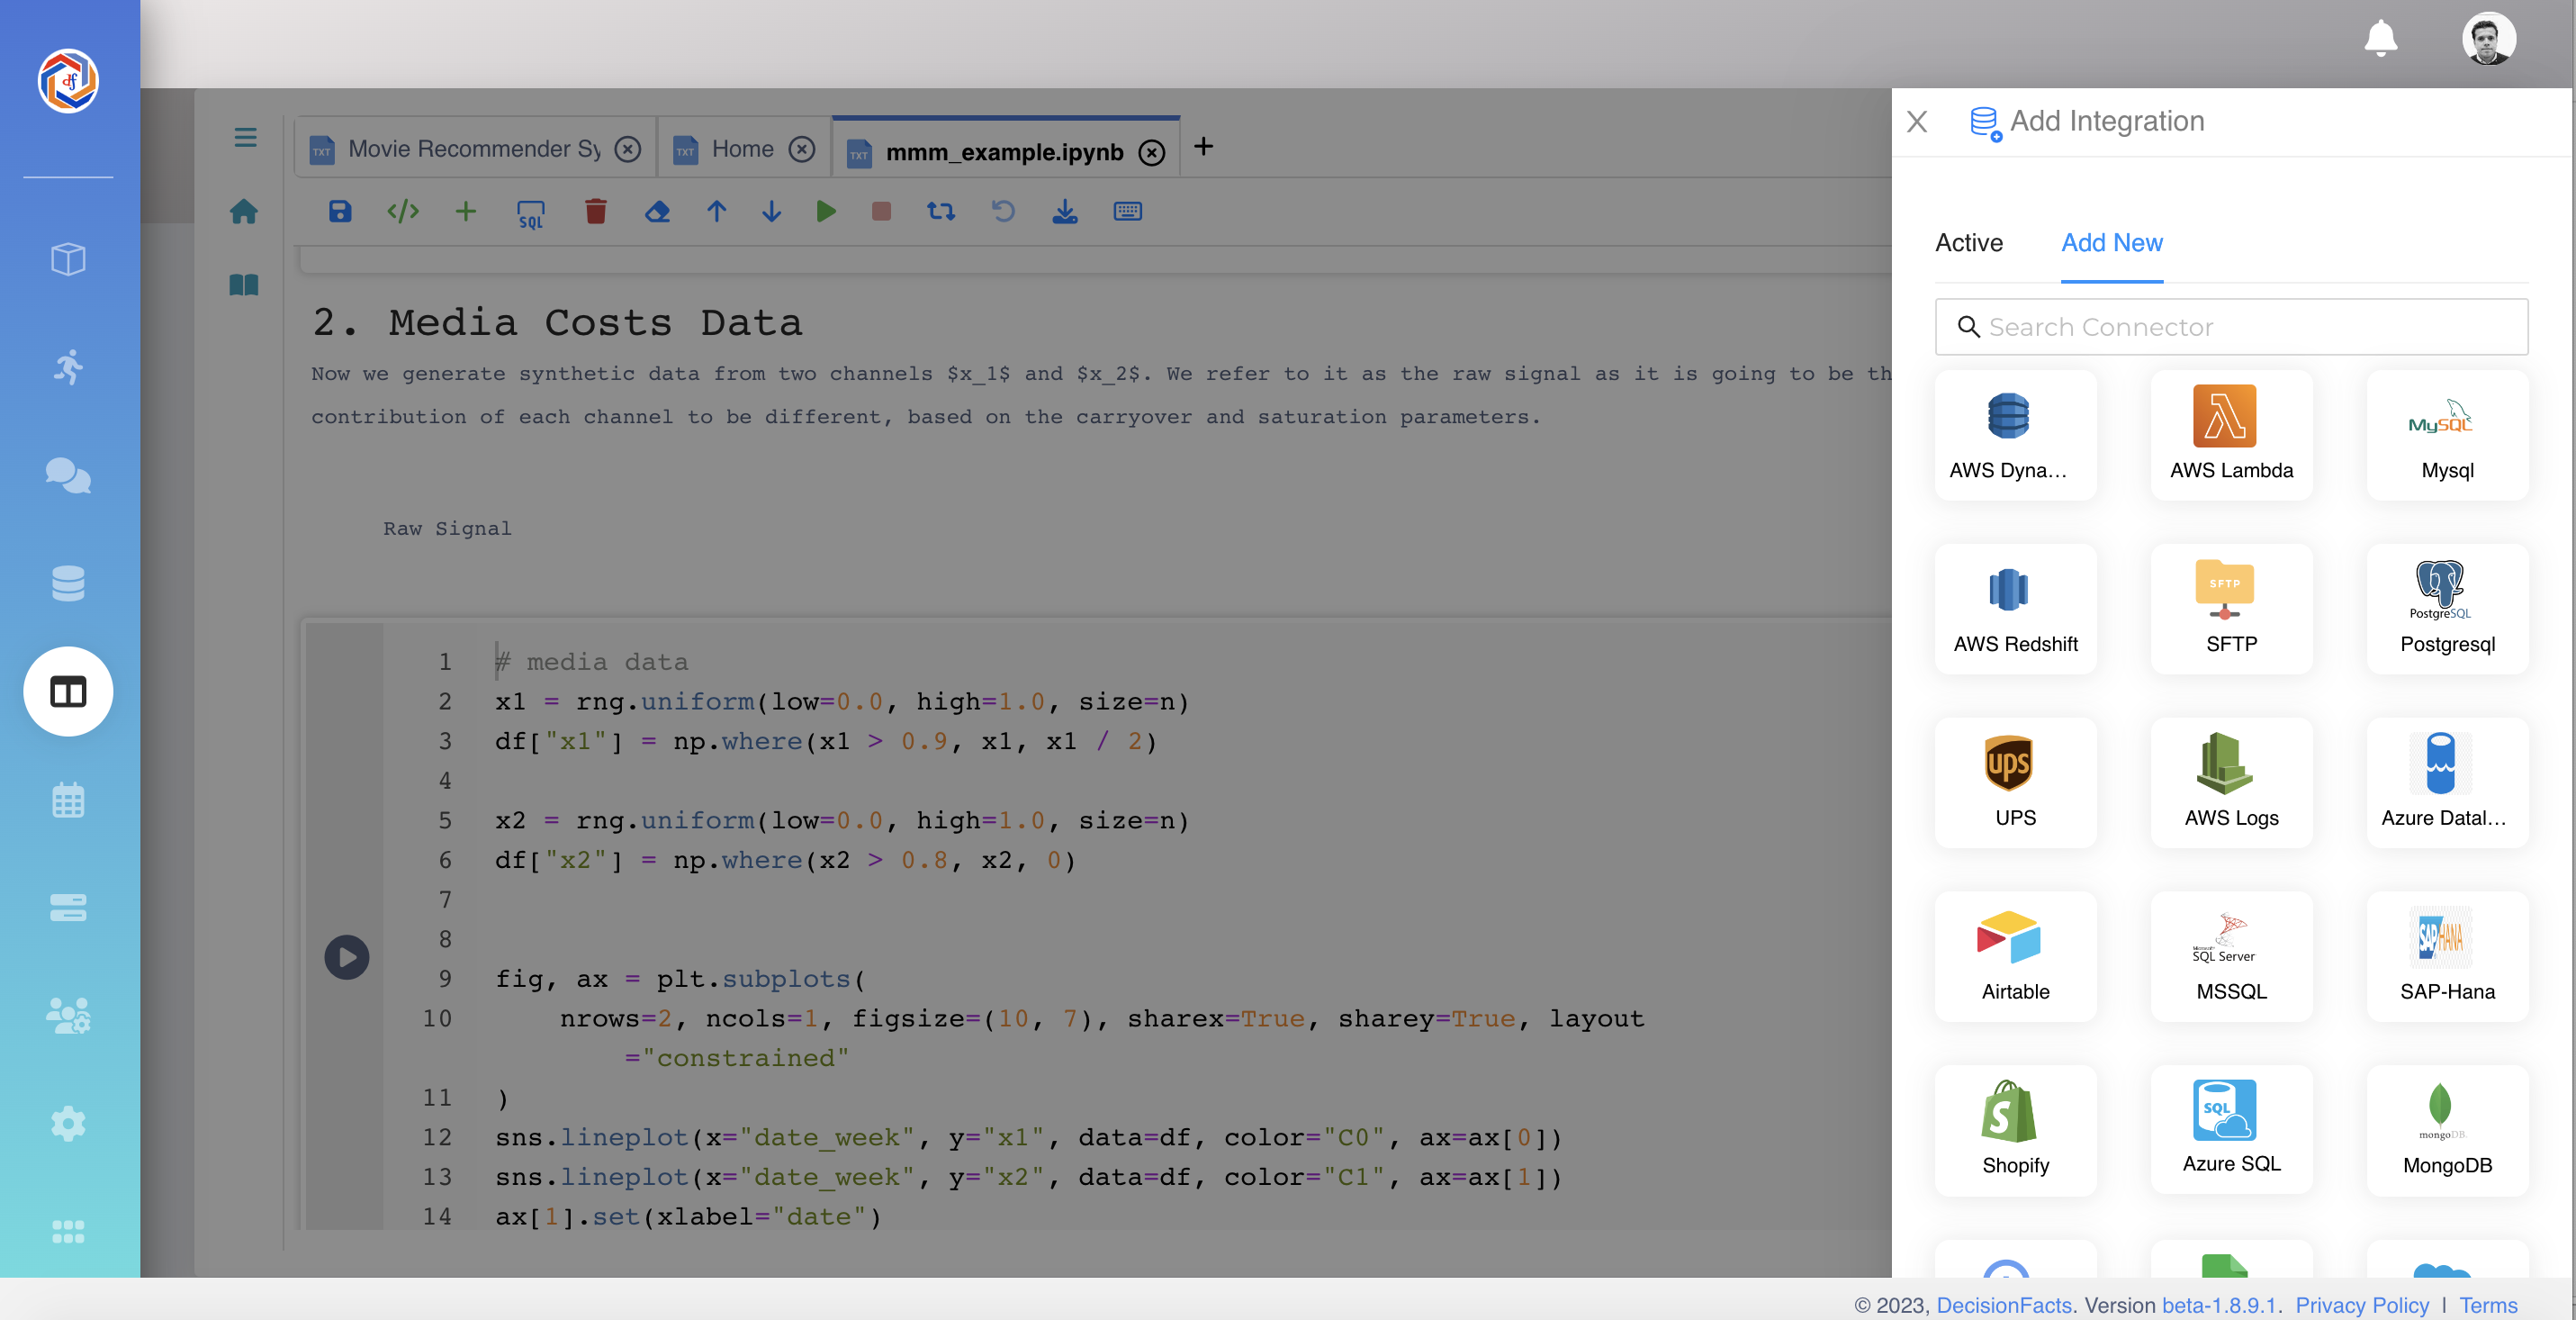This screenshot has height=1320, width=2576.
Task: Run notebook with green play icon
Action: point(825,211)
